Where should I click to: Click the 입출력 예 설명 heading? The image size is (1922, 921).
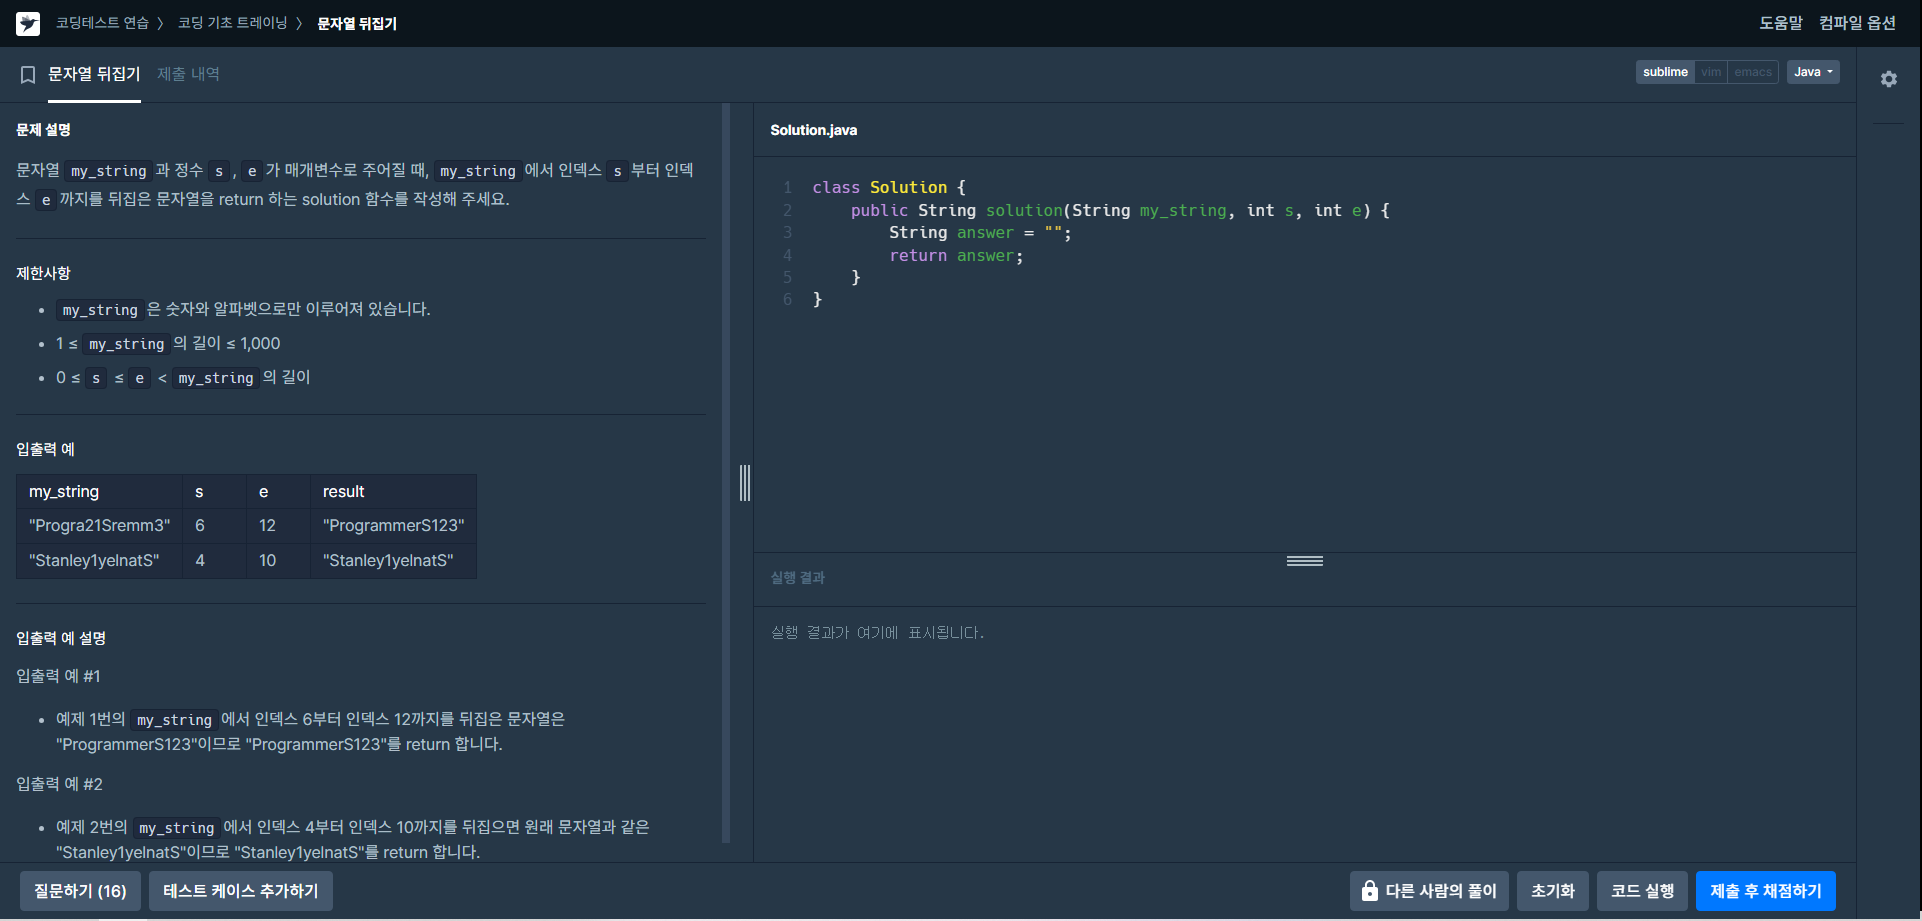click(61, 638)
